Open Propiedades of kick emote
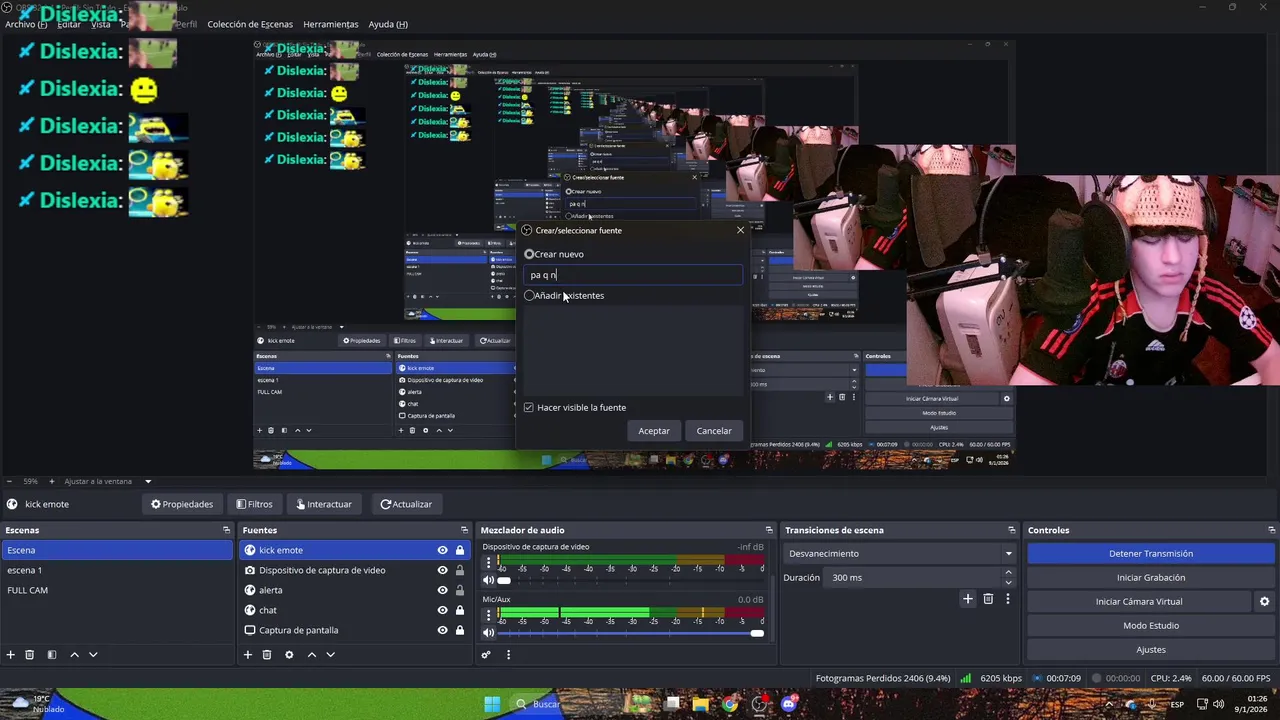Viewport: 1280px width, 720px height. [182, 504]
